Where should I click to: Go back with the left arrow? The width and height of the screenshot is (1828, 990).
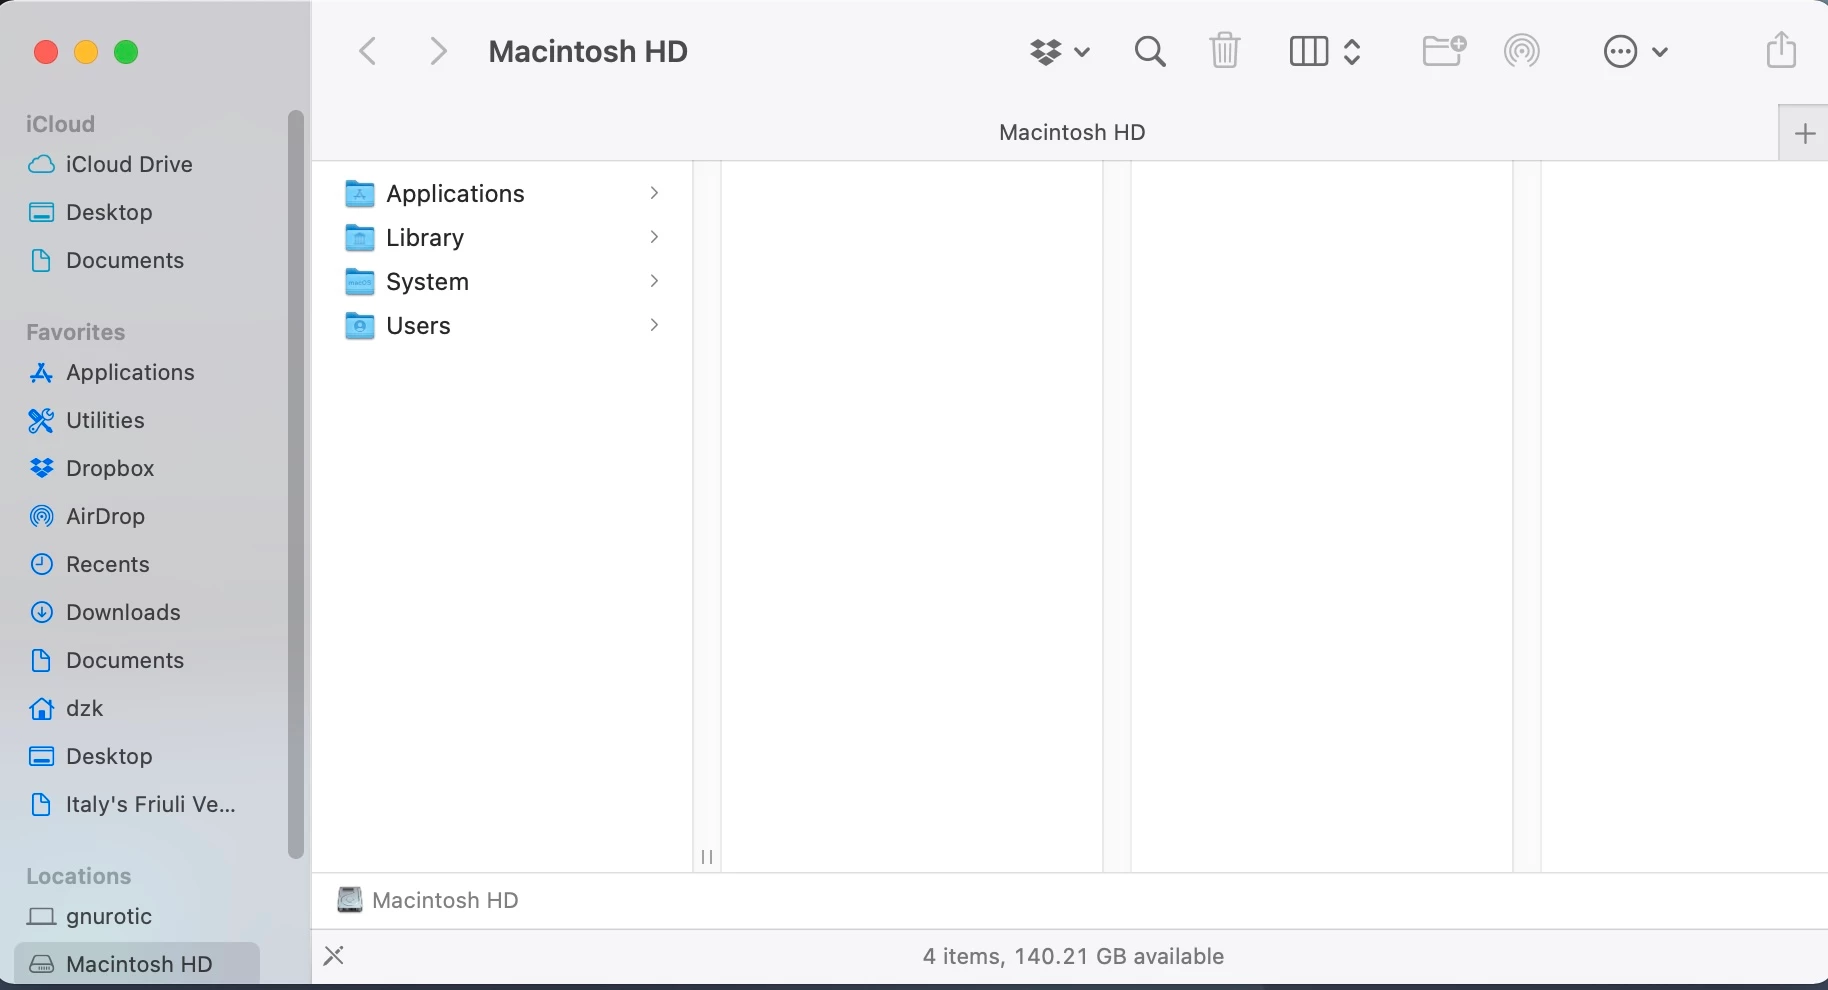(368, 51)
